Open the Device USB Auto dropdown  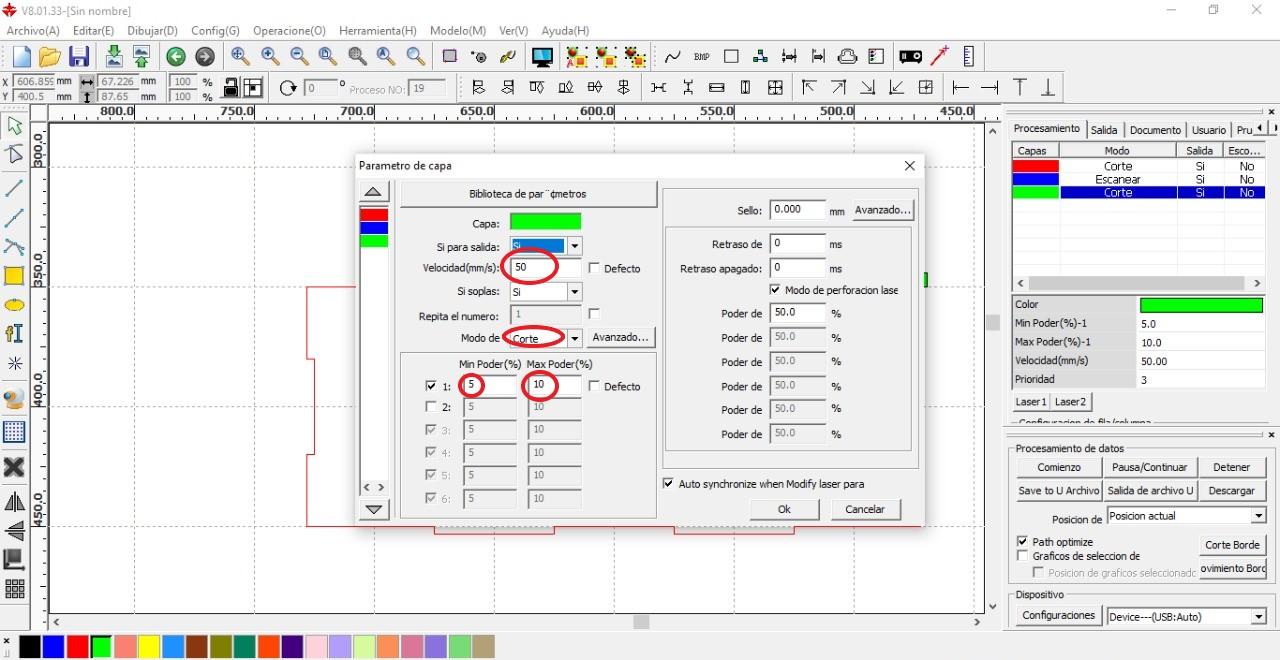pos(1259,617)
